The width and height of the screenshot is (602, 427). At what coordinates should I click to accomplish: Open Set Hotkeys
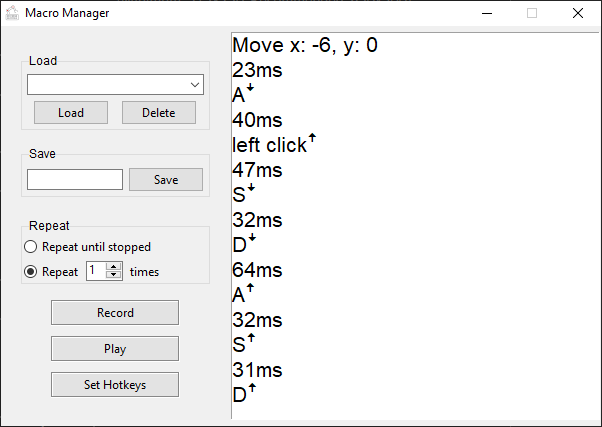tap(115, 384)
